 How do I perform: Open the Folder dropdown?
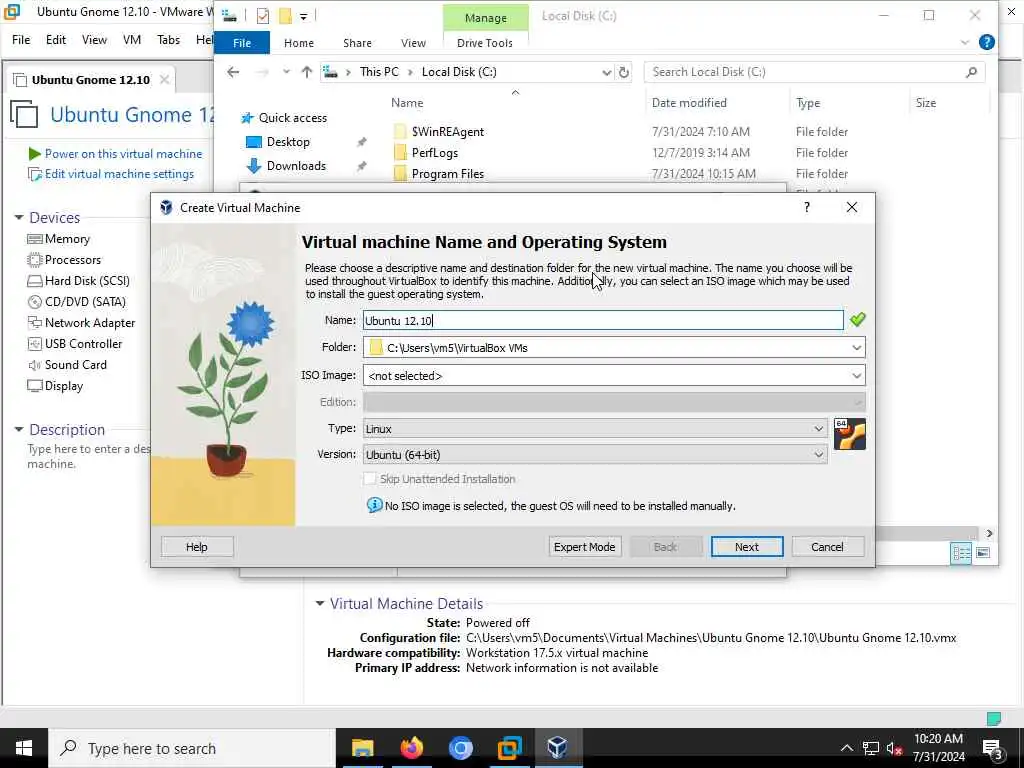click(x=856, y=347)
